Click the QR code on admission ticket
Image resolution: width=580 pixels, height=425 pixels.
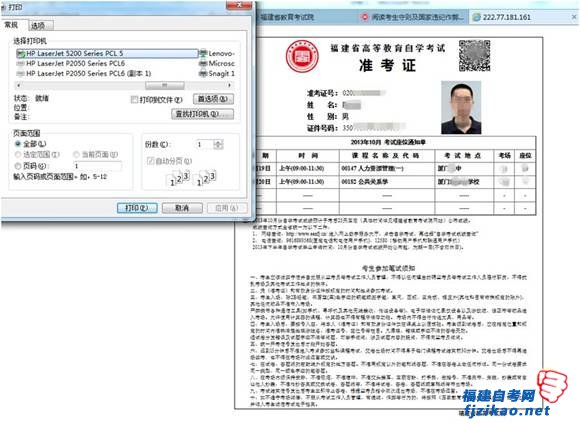[474, 55]
